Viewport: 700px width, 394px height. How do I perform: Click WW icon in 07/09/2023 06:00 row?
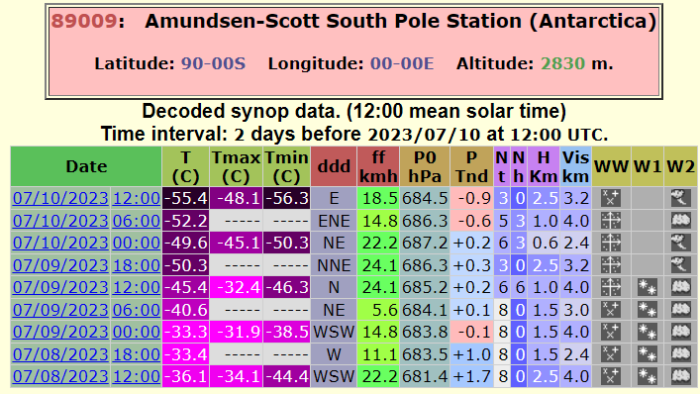point(611,310)
